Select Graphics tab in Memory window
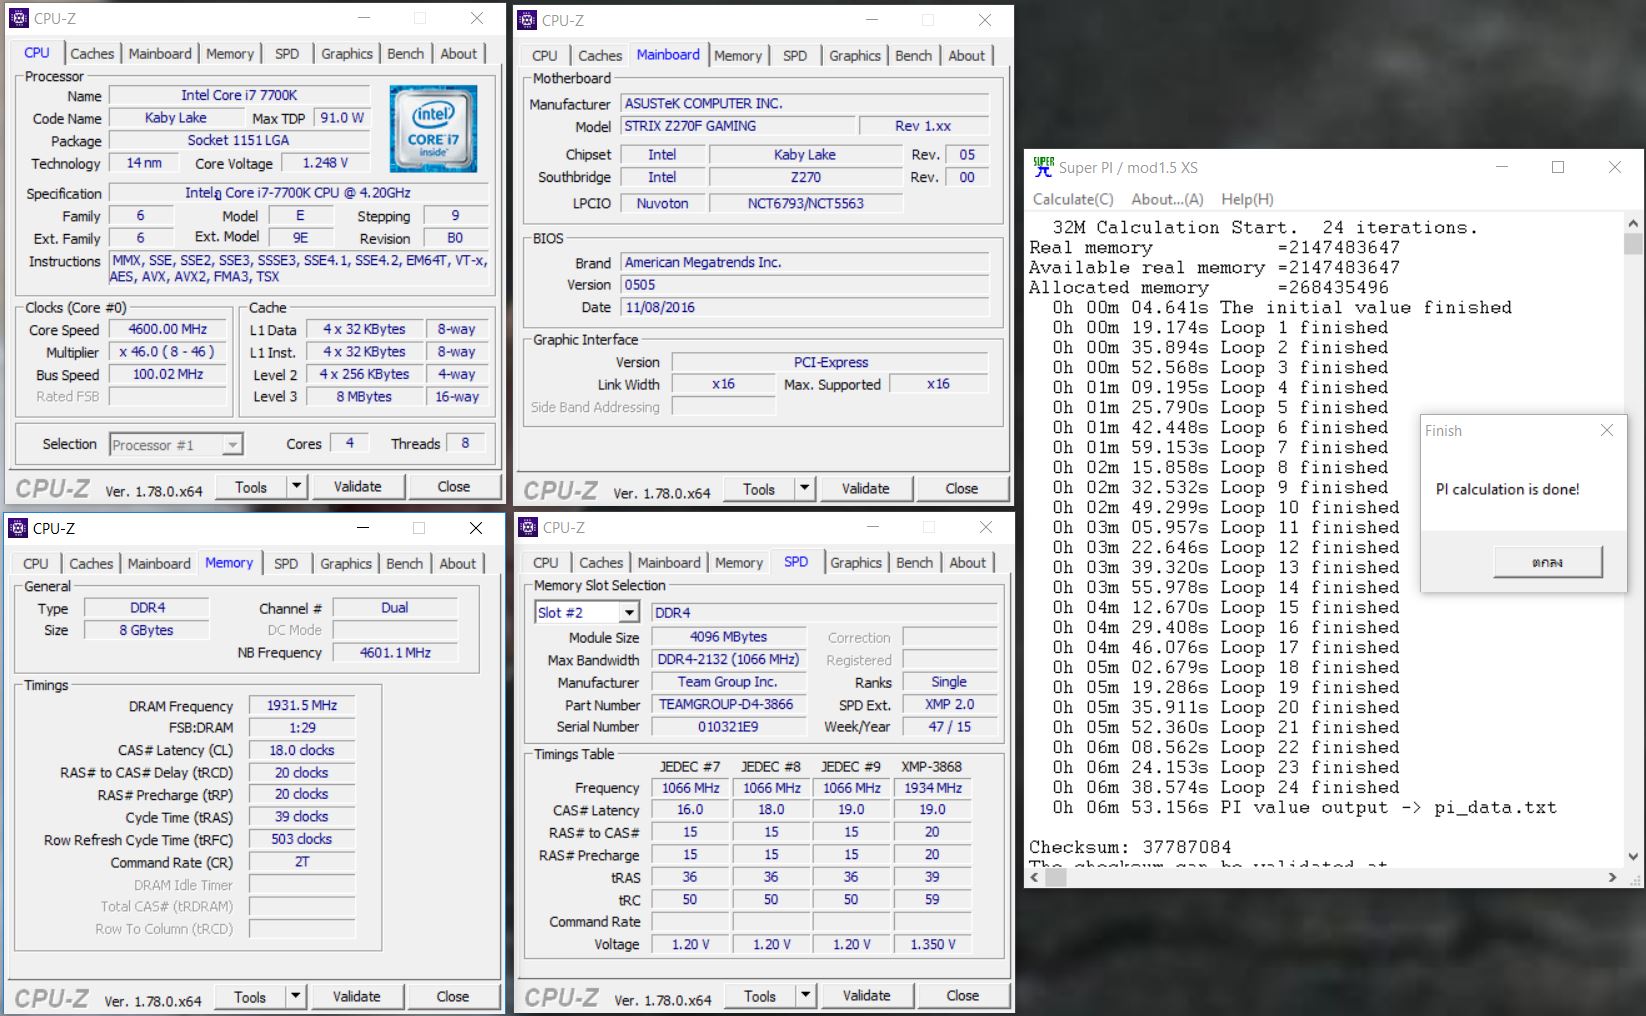Viewport: 1646px width, 1016px height. click(x=345, y=564)
